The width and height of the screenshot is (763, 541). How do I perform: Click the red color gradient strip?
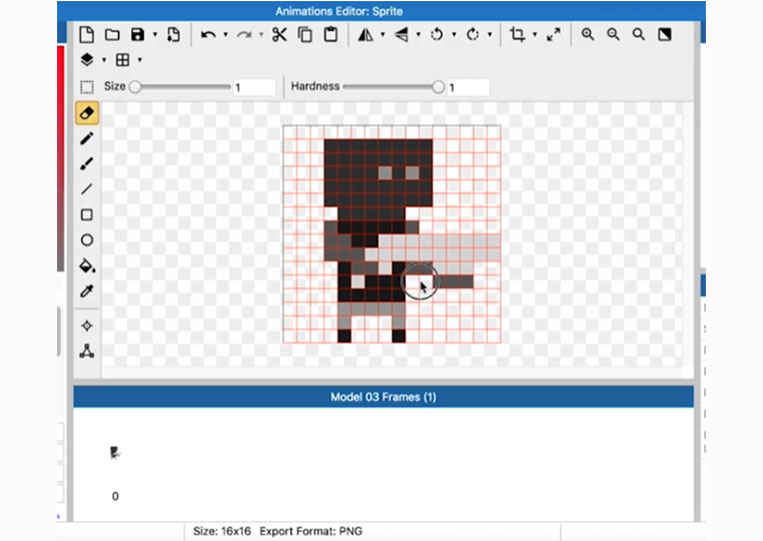click(60, 159)
